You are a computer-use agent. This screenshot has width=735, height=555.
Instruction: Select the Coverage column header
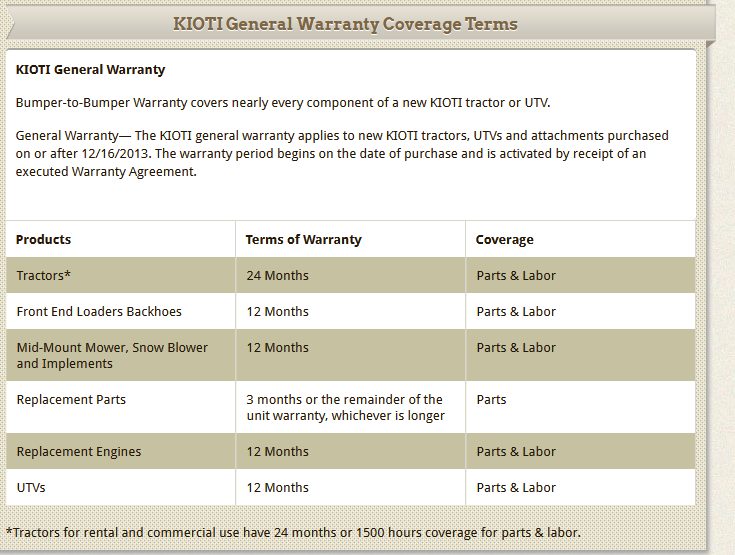click(x=505, y=240)
